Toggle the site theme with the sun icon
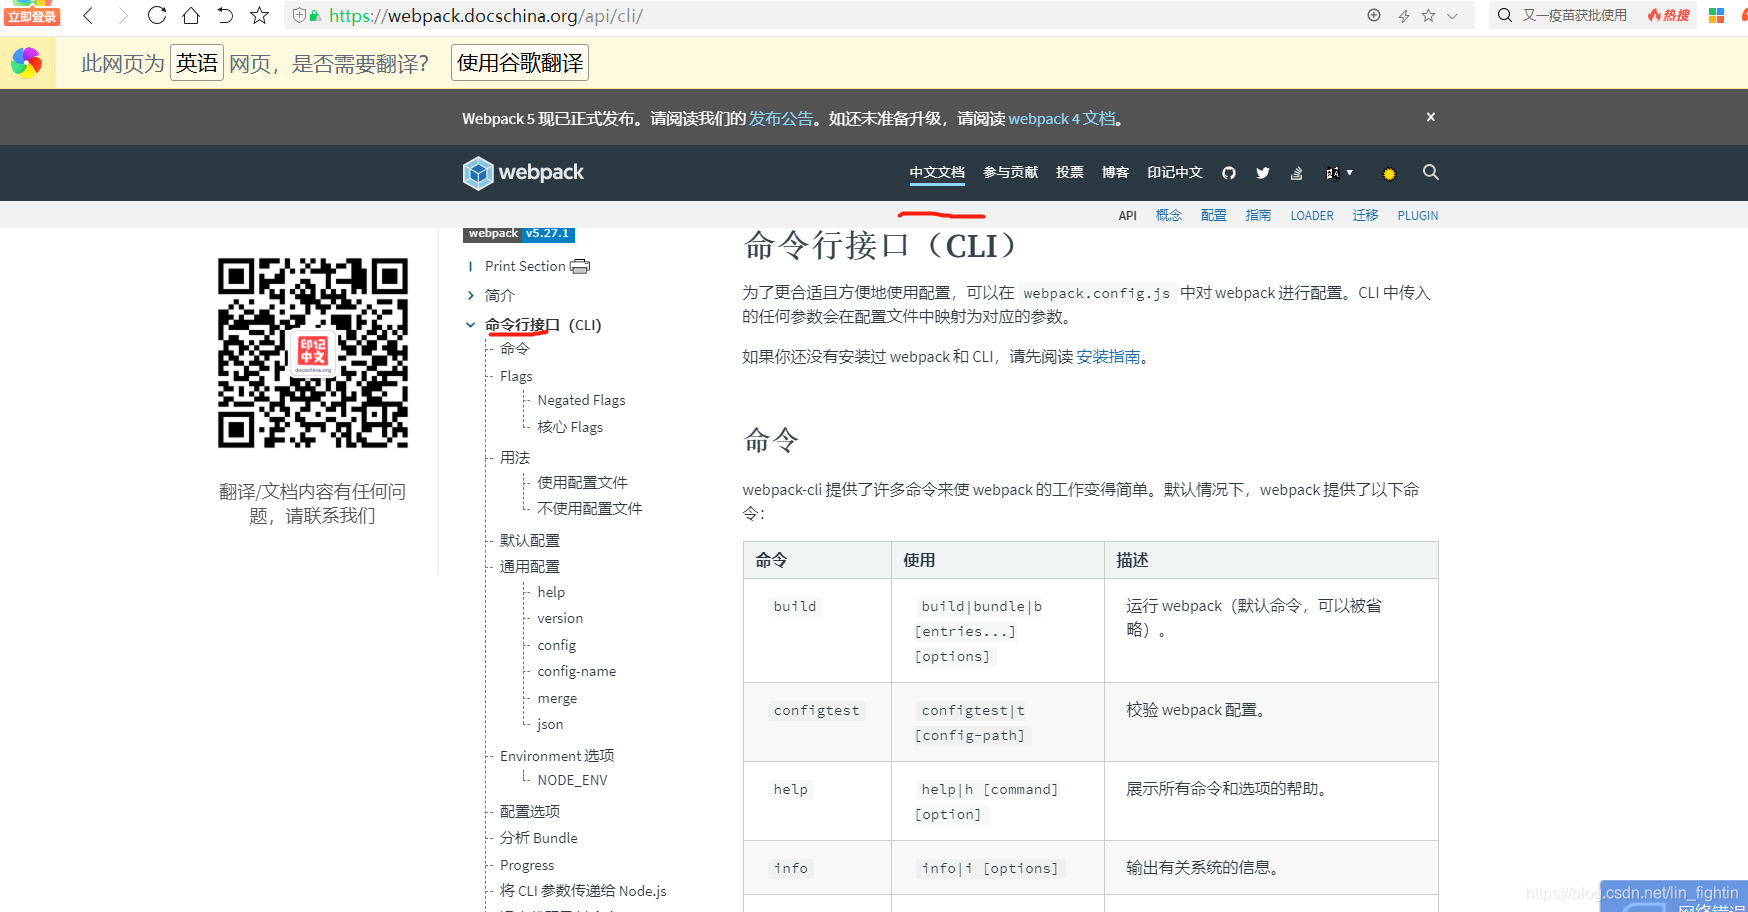The image size is (1748, 912). 1388,172
